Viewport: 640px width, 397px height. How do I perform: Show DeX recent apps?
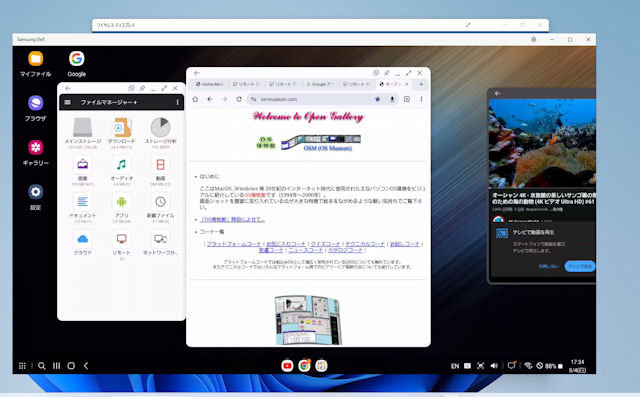point(56,366)
